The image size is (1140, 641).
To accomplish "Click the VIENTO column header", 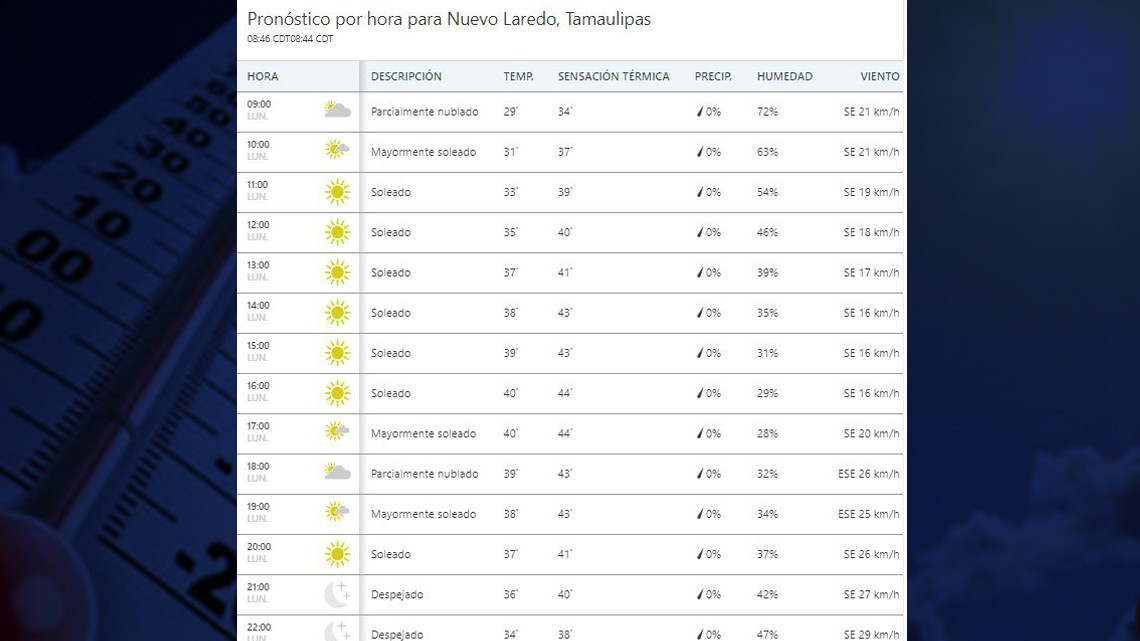I will coord(880,76).
